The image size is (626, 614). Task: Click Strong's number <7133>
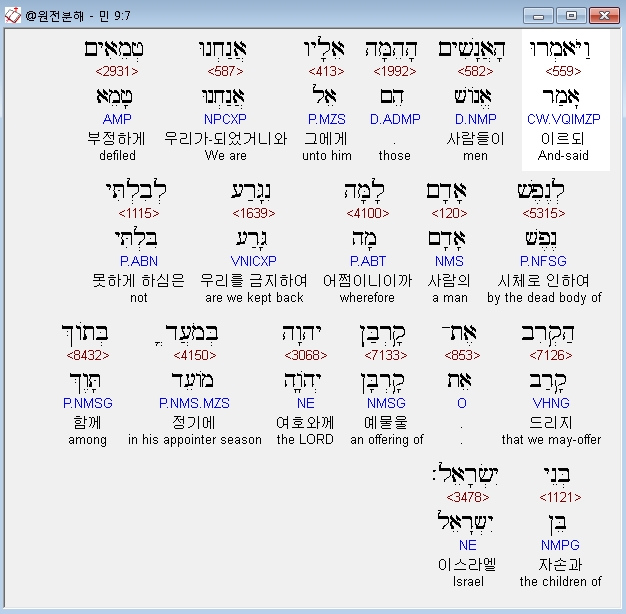[386, 355]
